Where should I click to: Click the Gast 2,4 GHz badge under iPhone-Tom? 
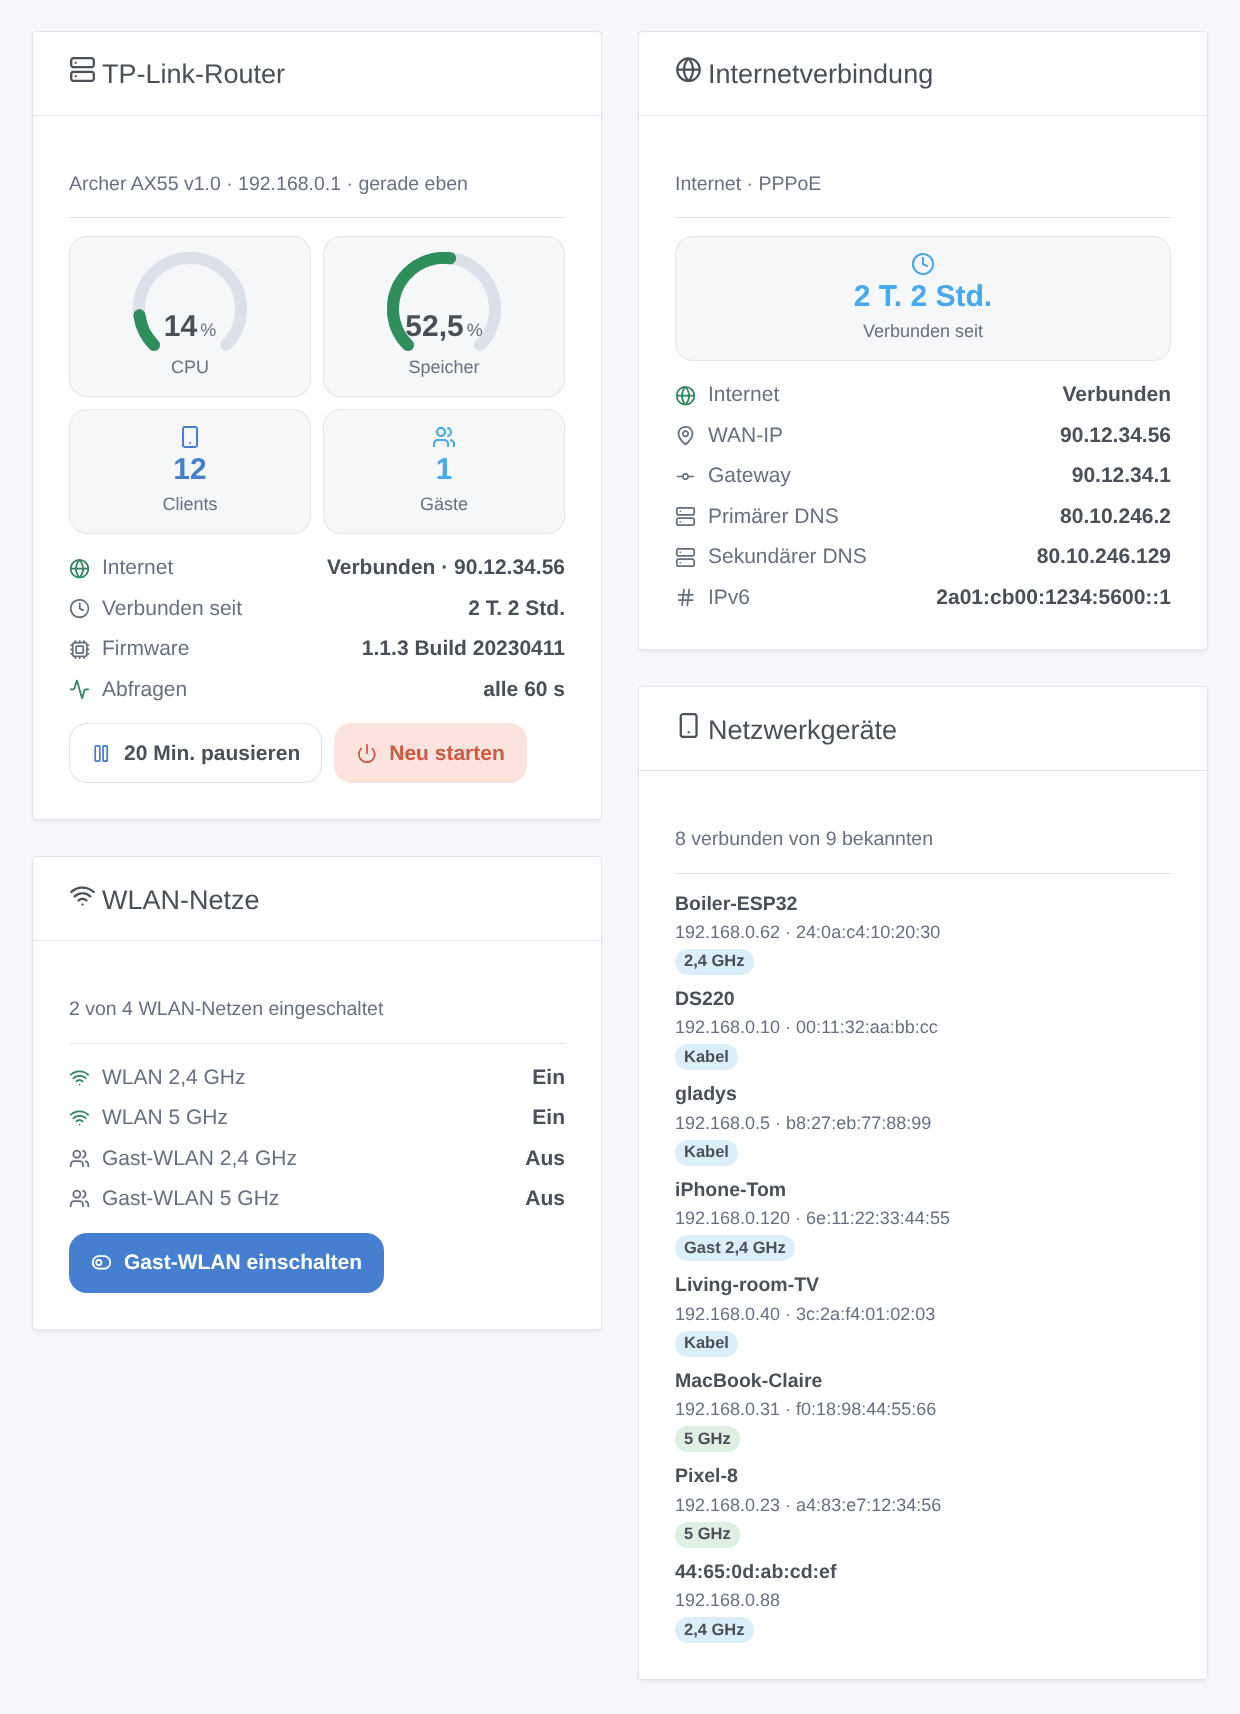coord(735,1248)
